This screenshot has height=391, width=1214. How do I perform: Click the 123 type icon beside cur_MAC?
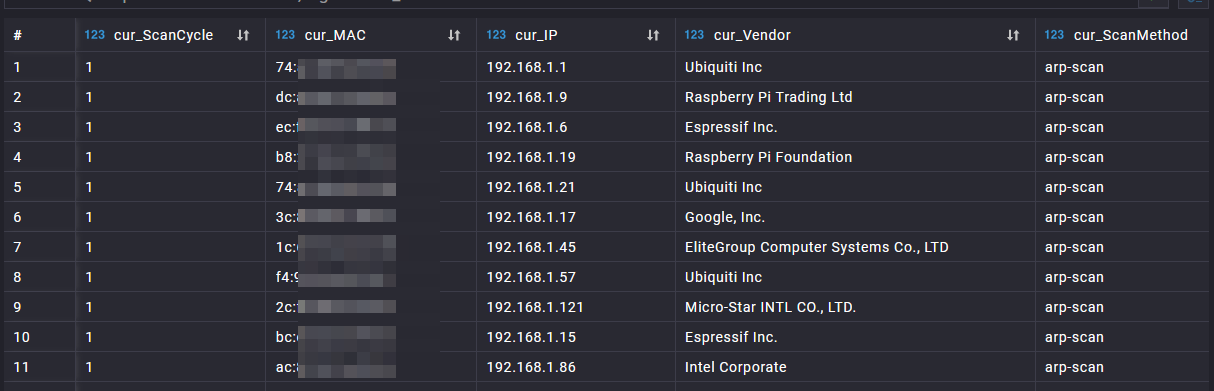[285, 35]
